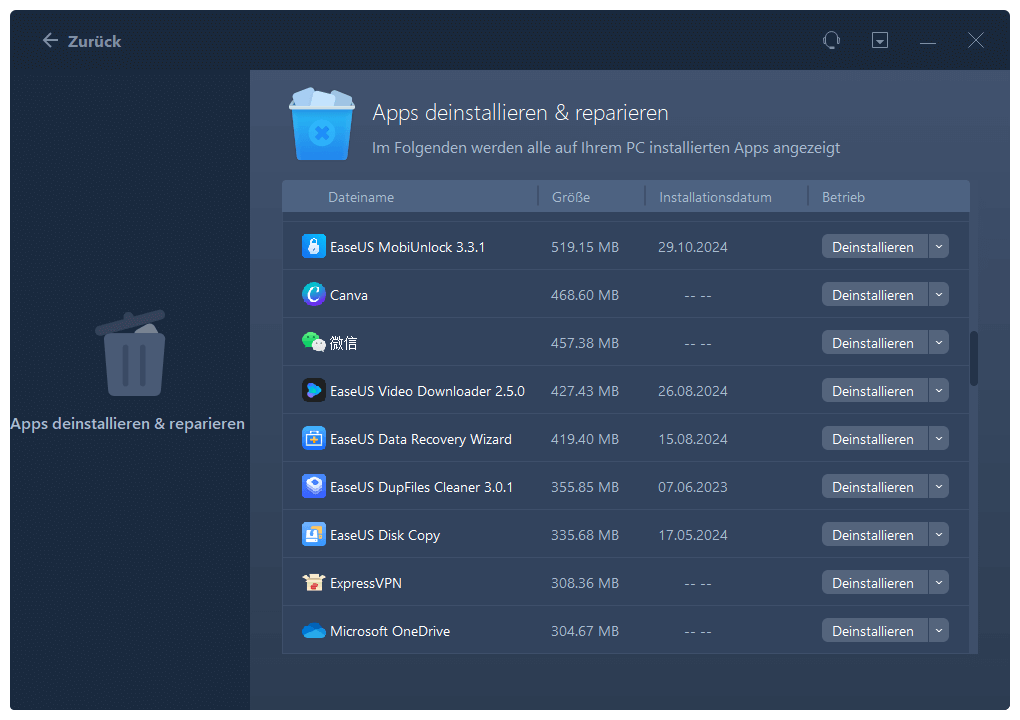Uninstall Canva with Deinstallieren button
Screen dimensions: 1020x720
[x=874, y=295]
